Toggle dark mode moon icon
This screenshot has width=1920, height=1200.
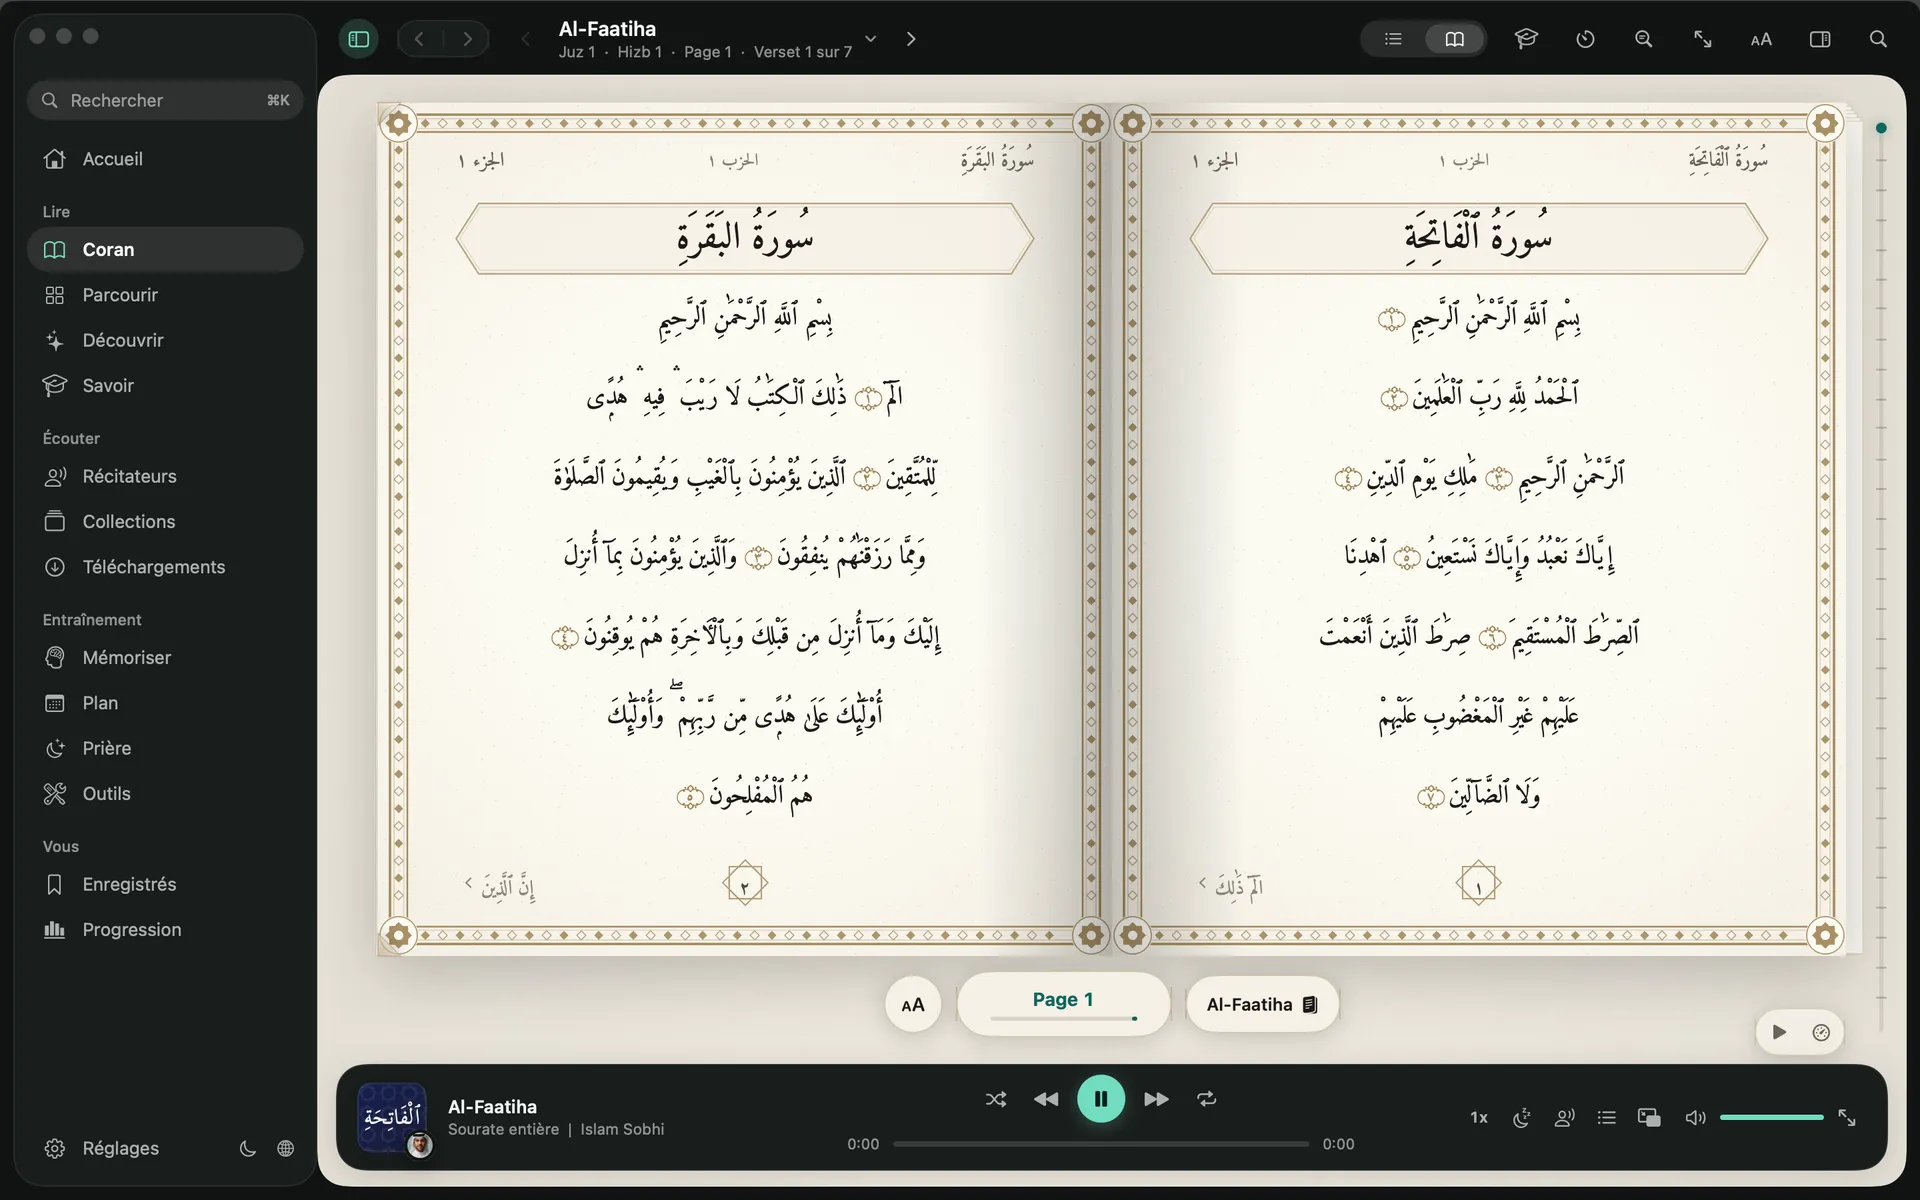click(248, 1148)
